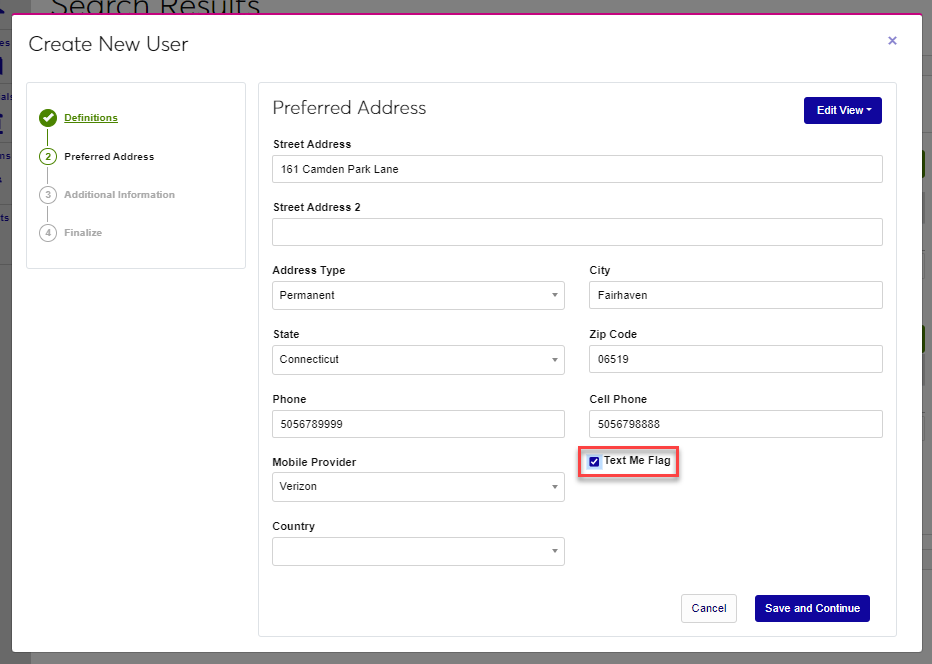Expand the empty Country dropdown
The image size is (932, 664).
tap(418, 551)
